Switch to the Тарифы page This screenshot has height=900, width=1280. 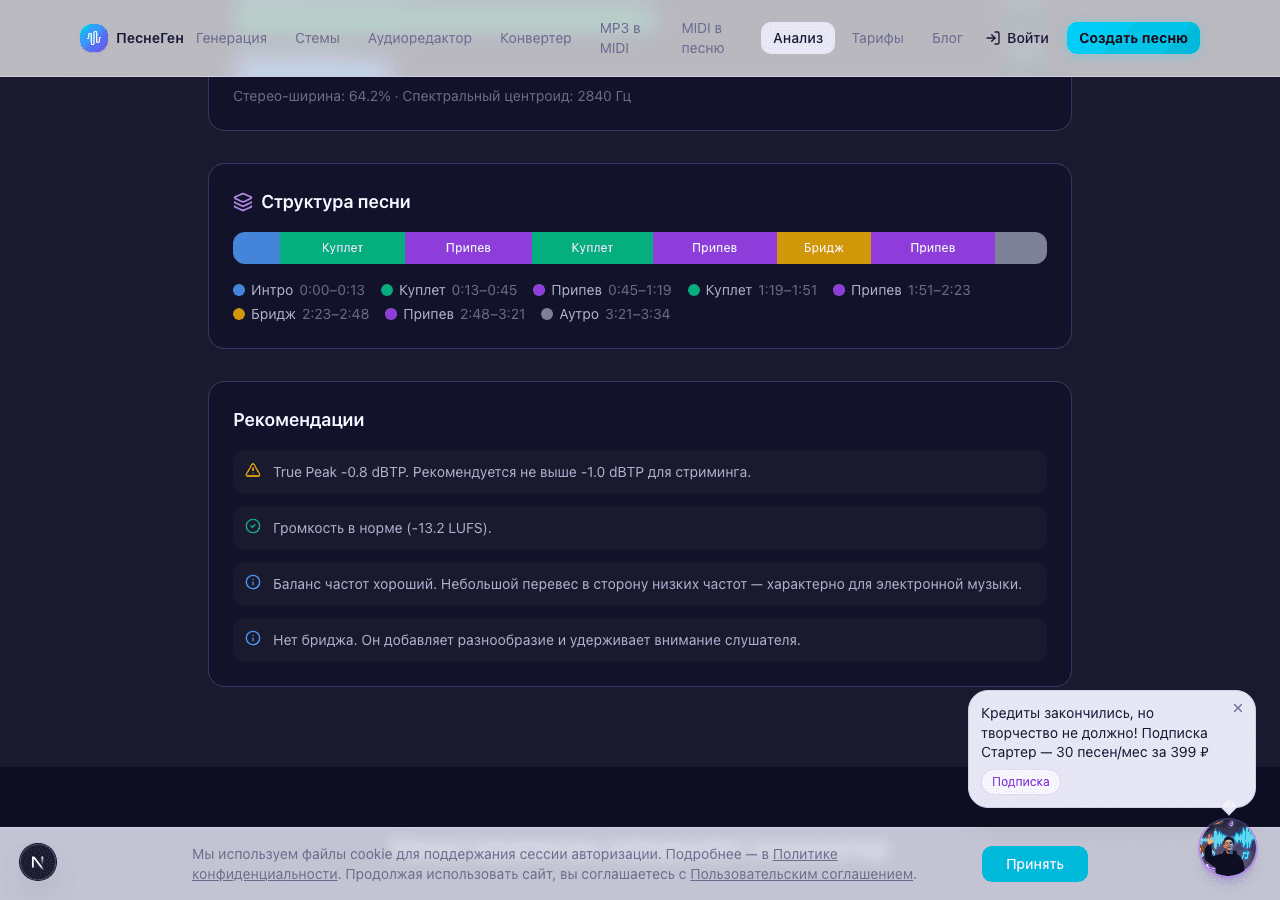(x=877, y=38)
